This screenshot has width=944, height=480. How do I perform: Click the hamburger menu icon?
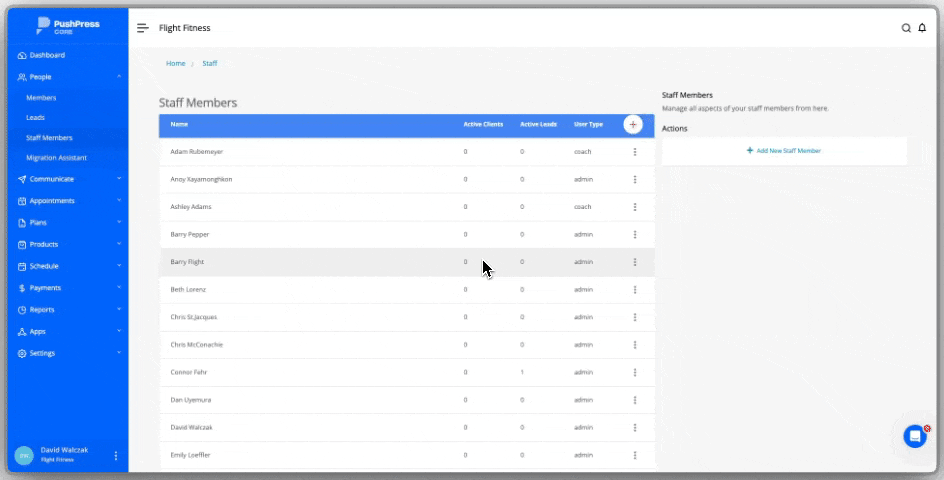[x=143, y=28]
